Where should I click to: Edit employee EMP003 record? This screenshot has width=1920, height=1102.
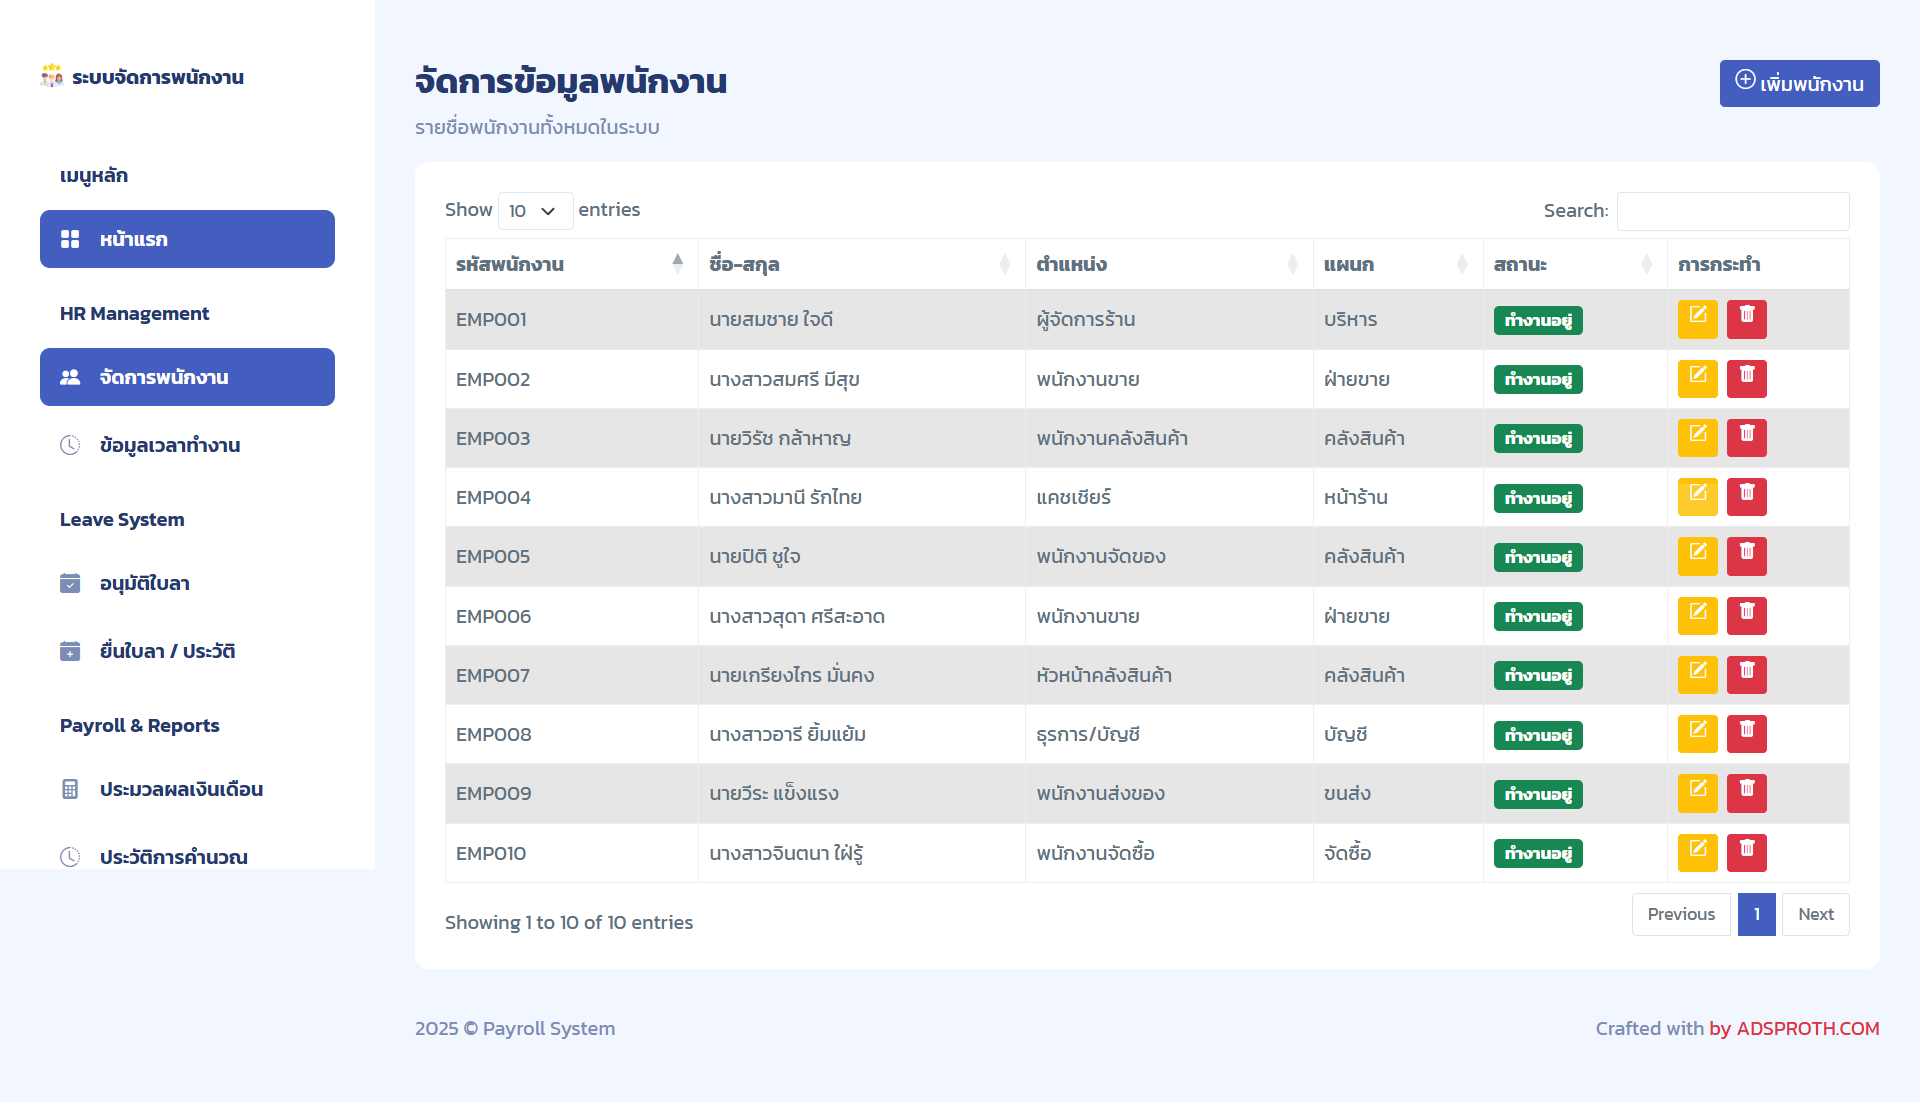pyautogui.click(x=1697, y=438)
